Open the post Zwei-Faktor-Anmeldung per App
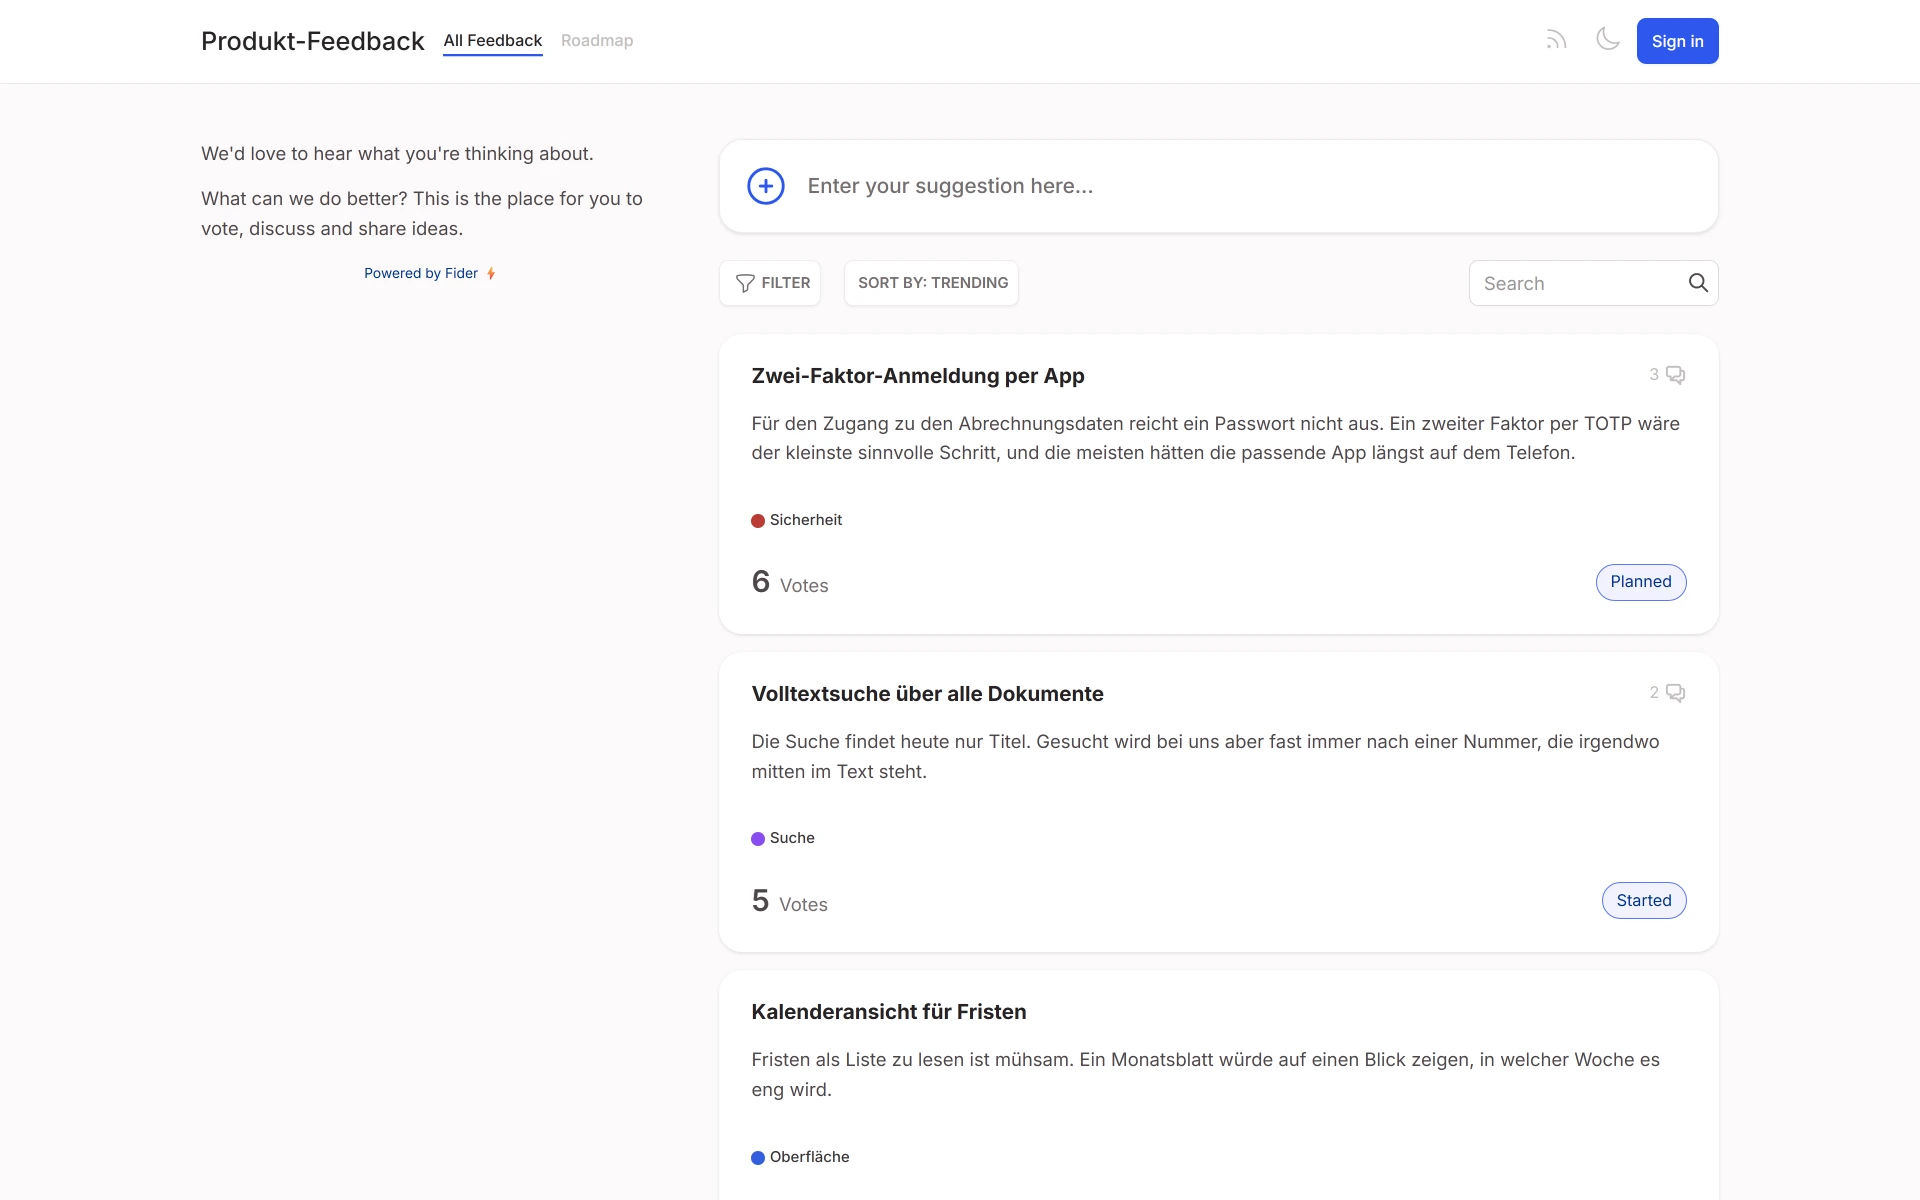Viewport: 1920px width, 1200px height. 918,376
